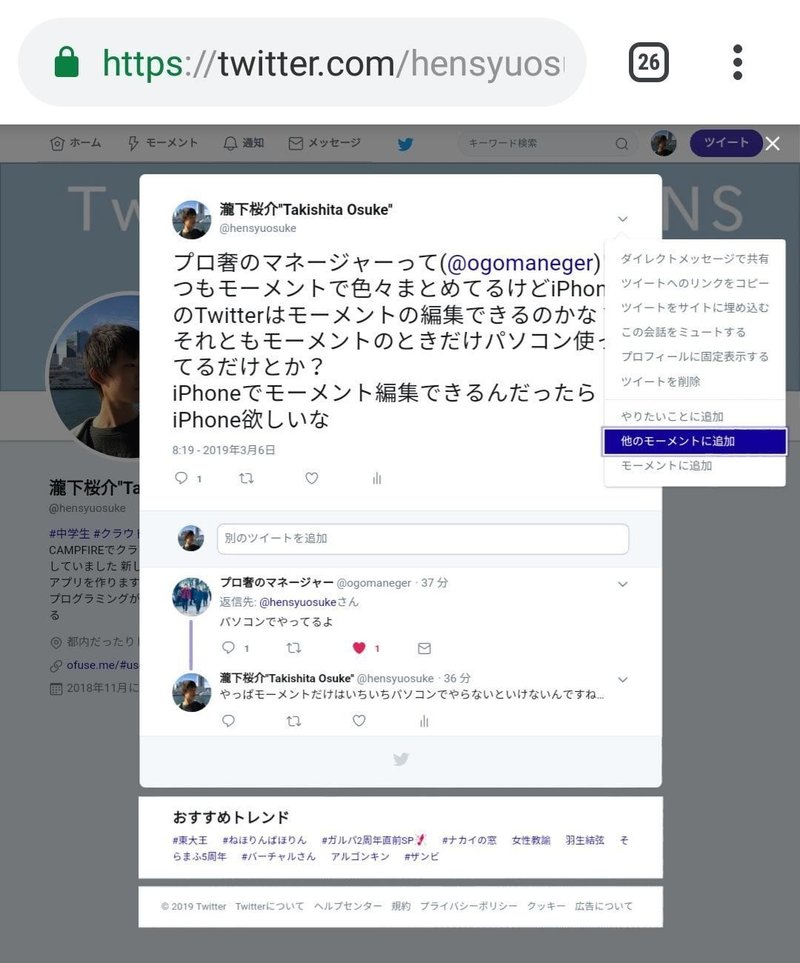Choose ツイートをサイトに埋め込む

click(x=694, y=308)
